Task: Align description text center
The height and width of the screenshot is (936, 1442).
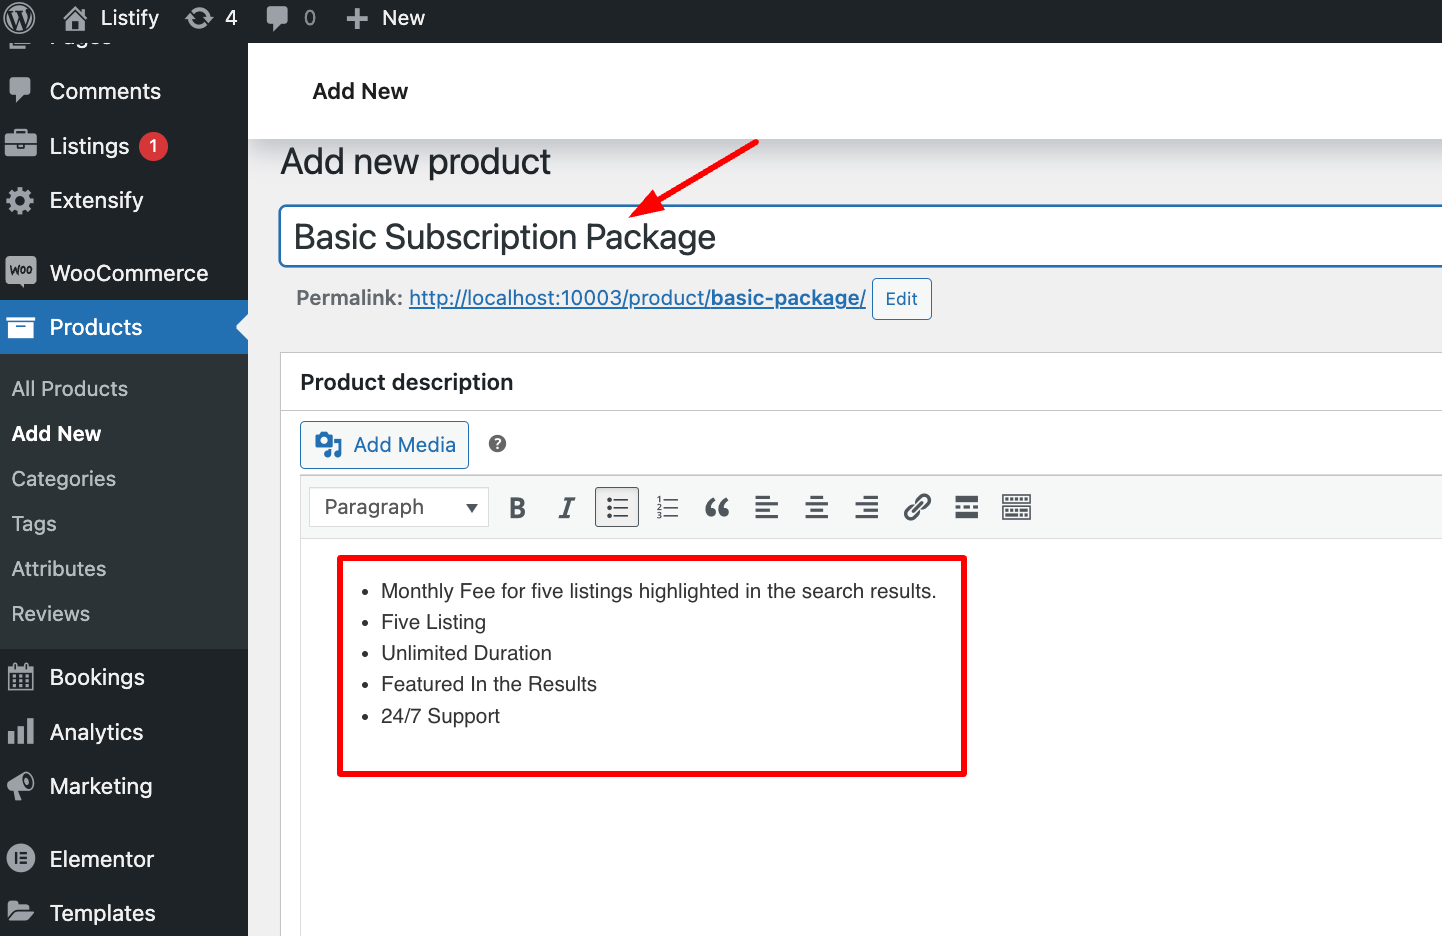Action: click(816, 507)
